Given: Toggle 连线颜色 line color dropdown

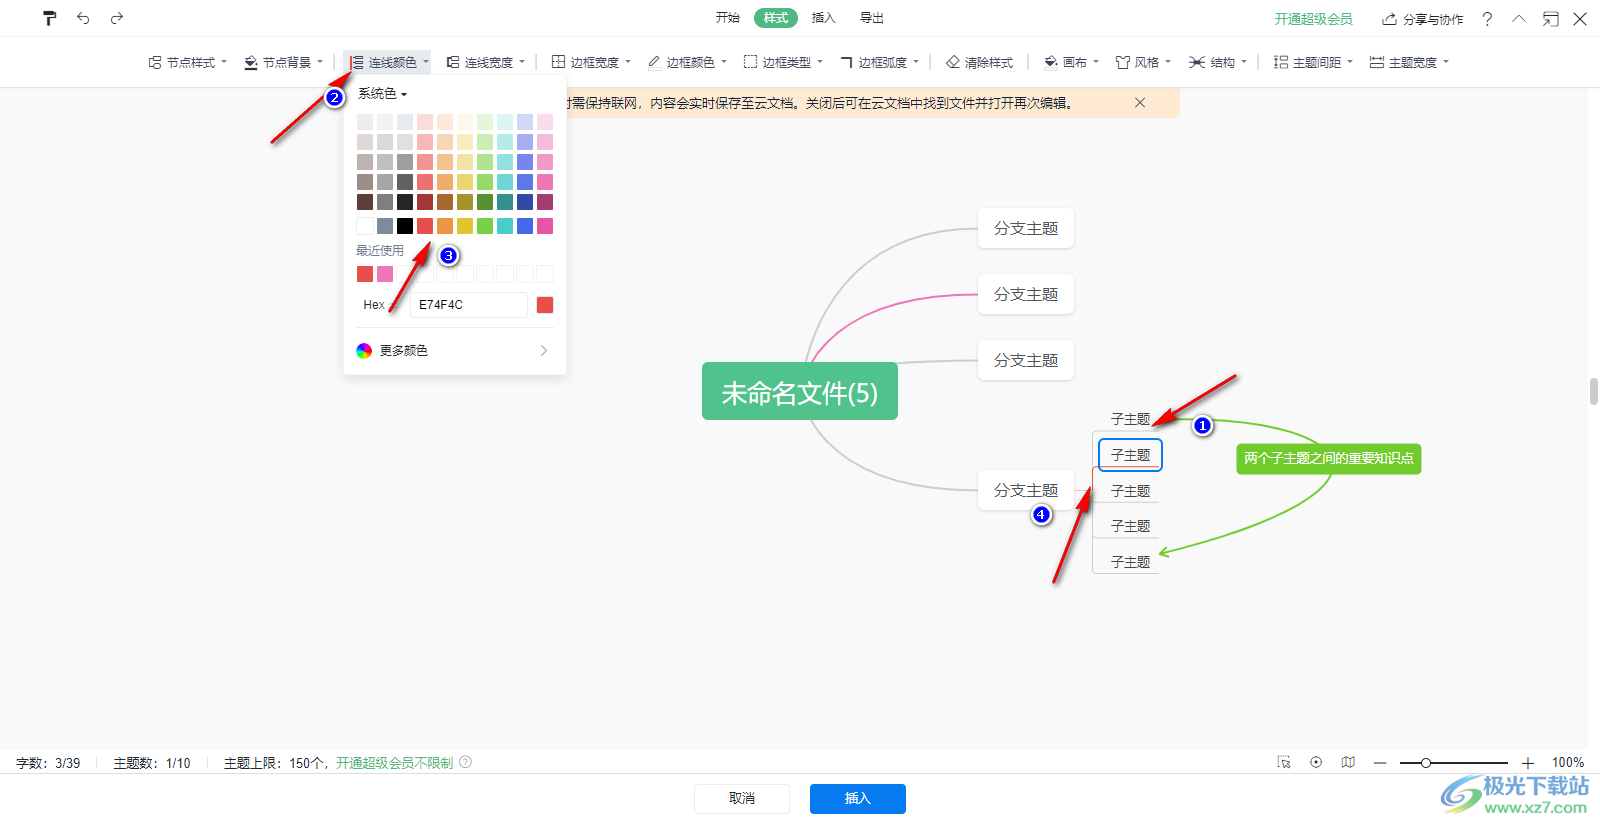Looking at the screenshot, I should coord(388,62).
